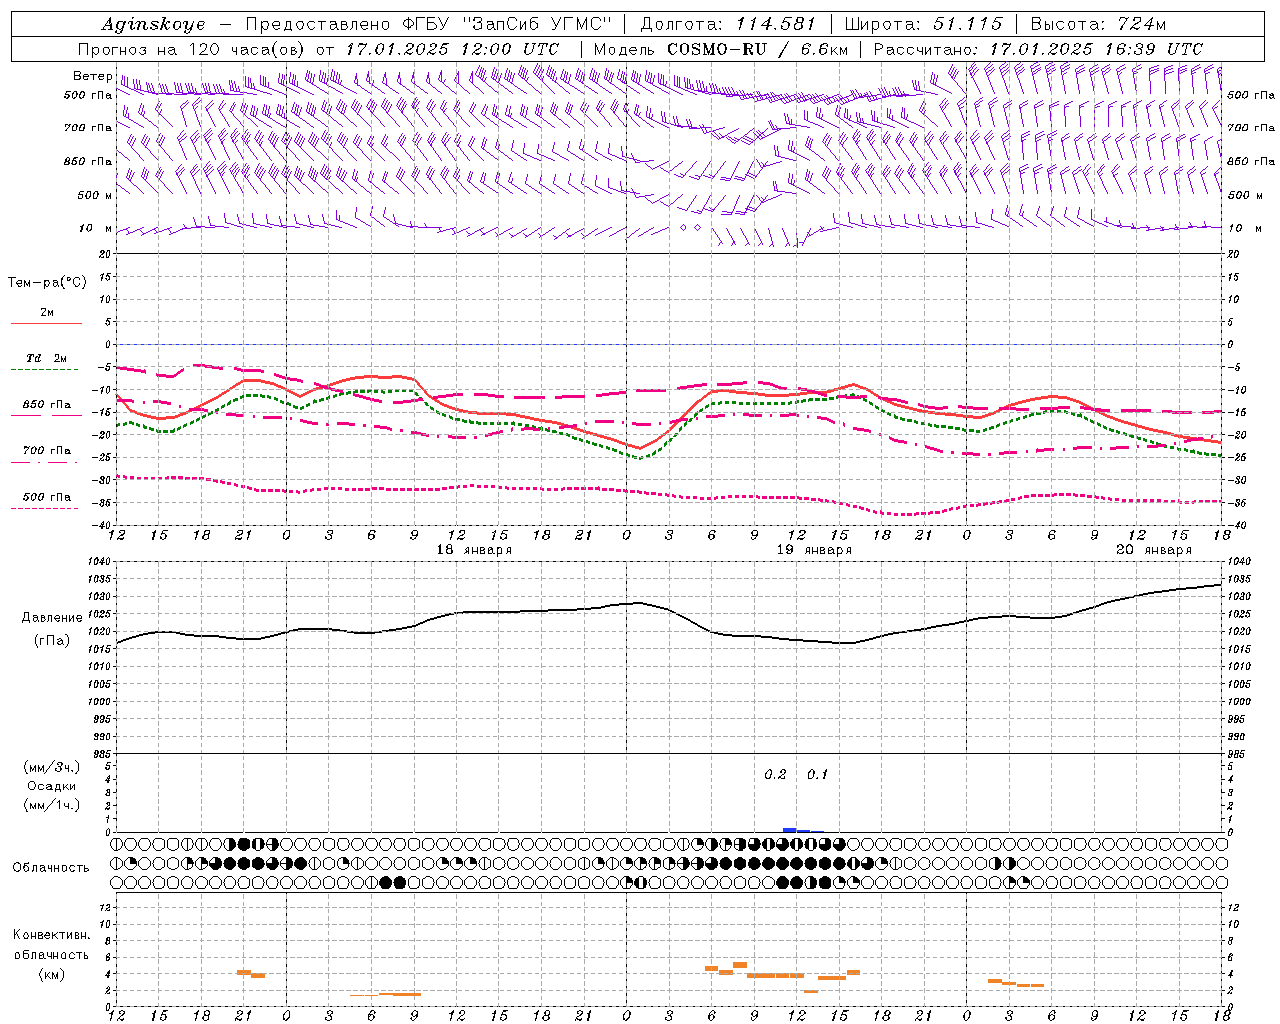
Task: Select the 'Предоставлено ФГБУ "ЗапСиб УГМС"' provider text
Action: coord(428,24)
